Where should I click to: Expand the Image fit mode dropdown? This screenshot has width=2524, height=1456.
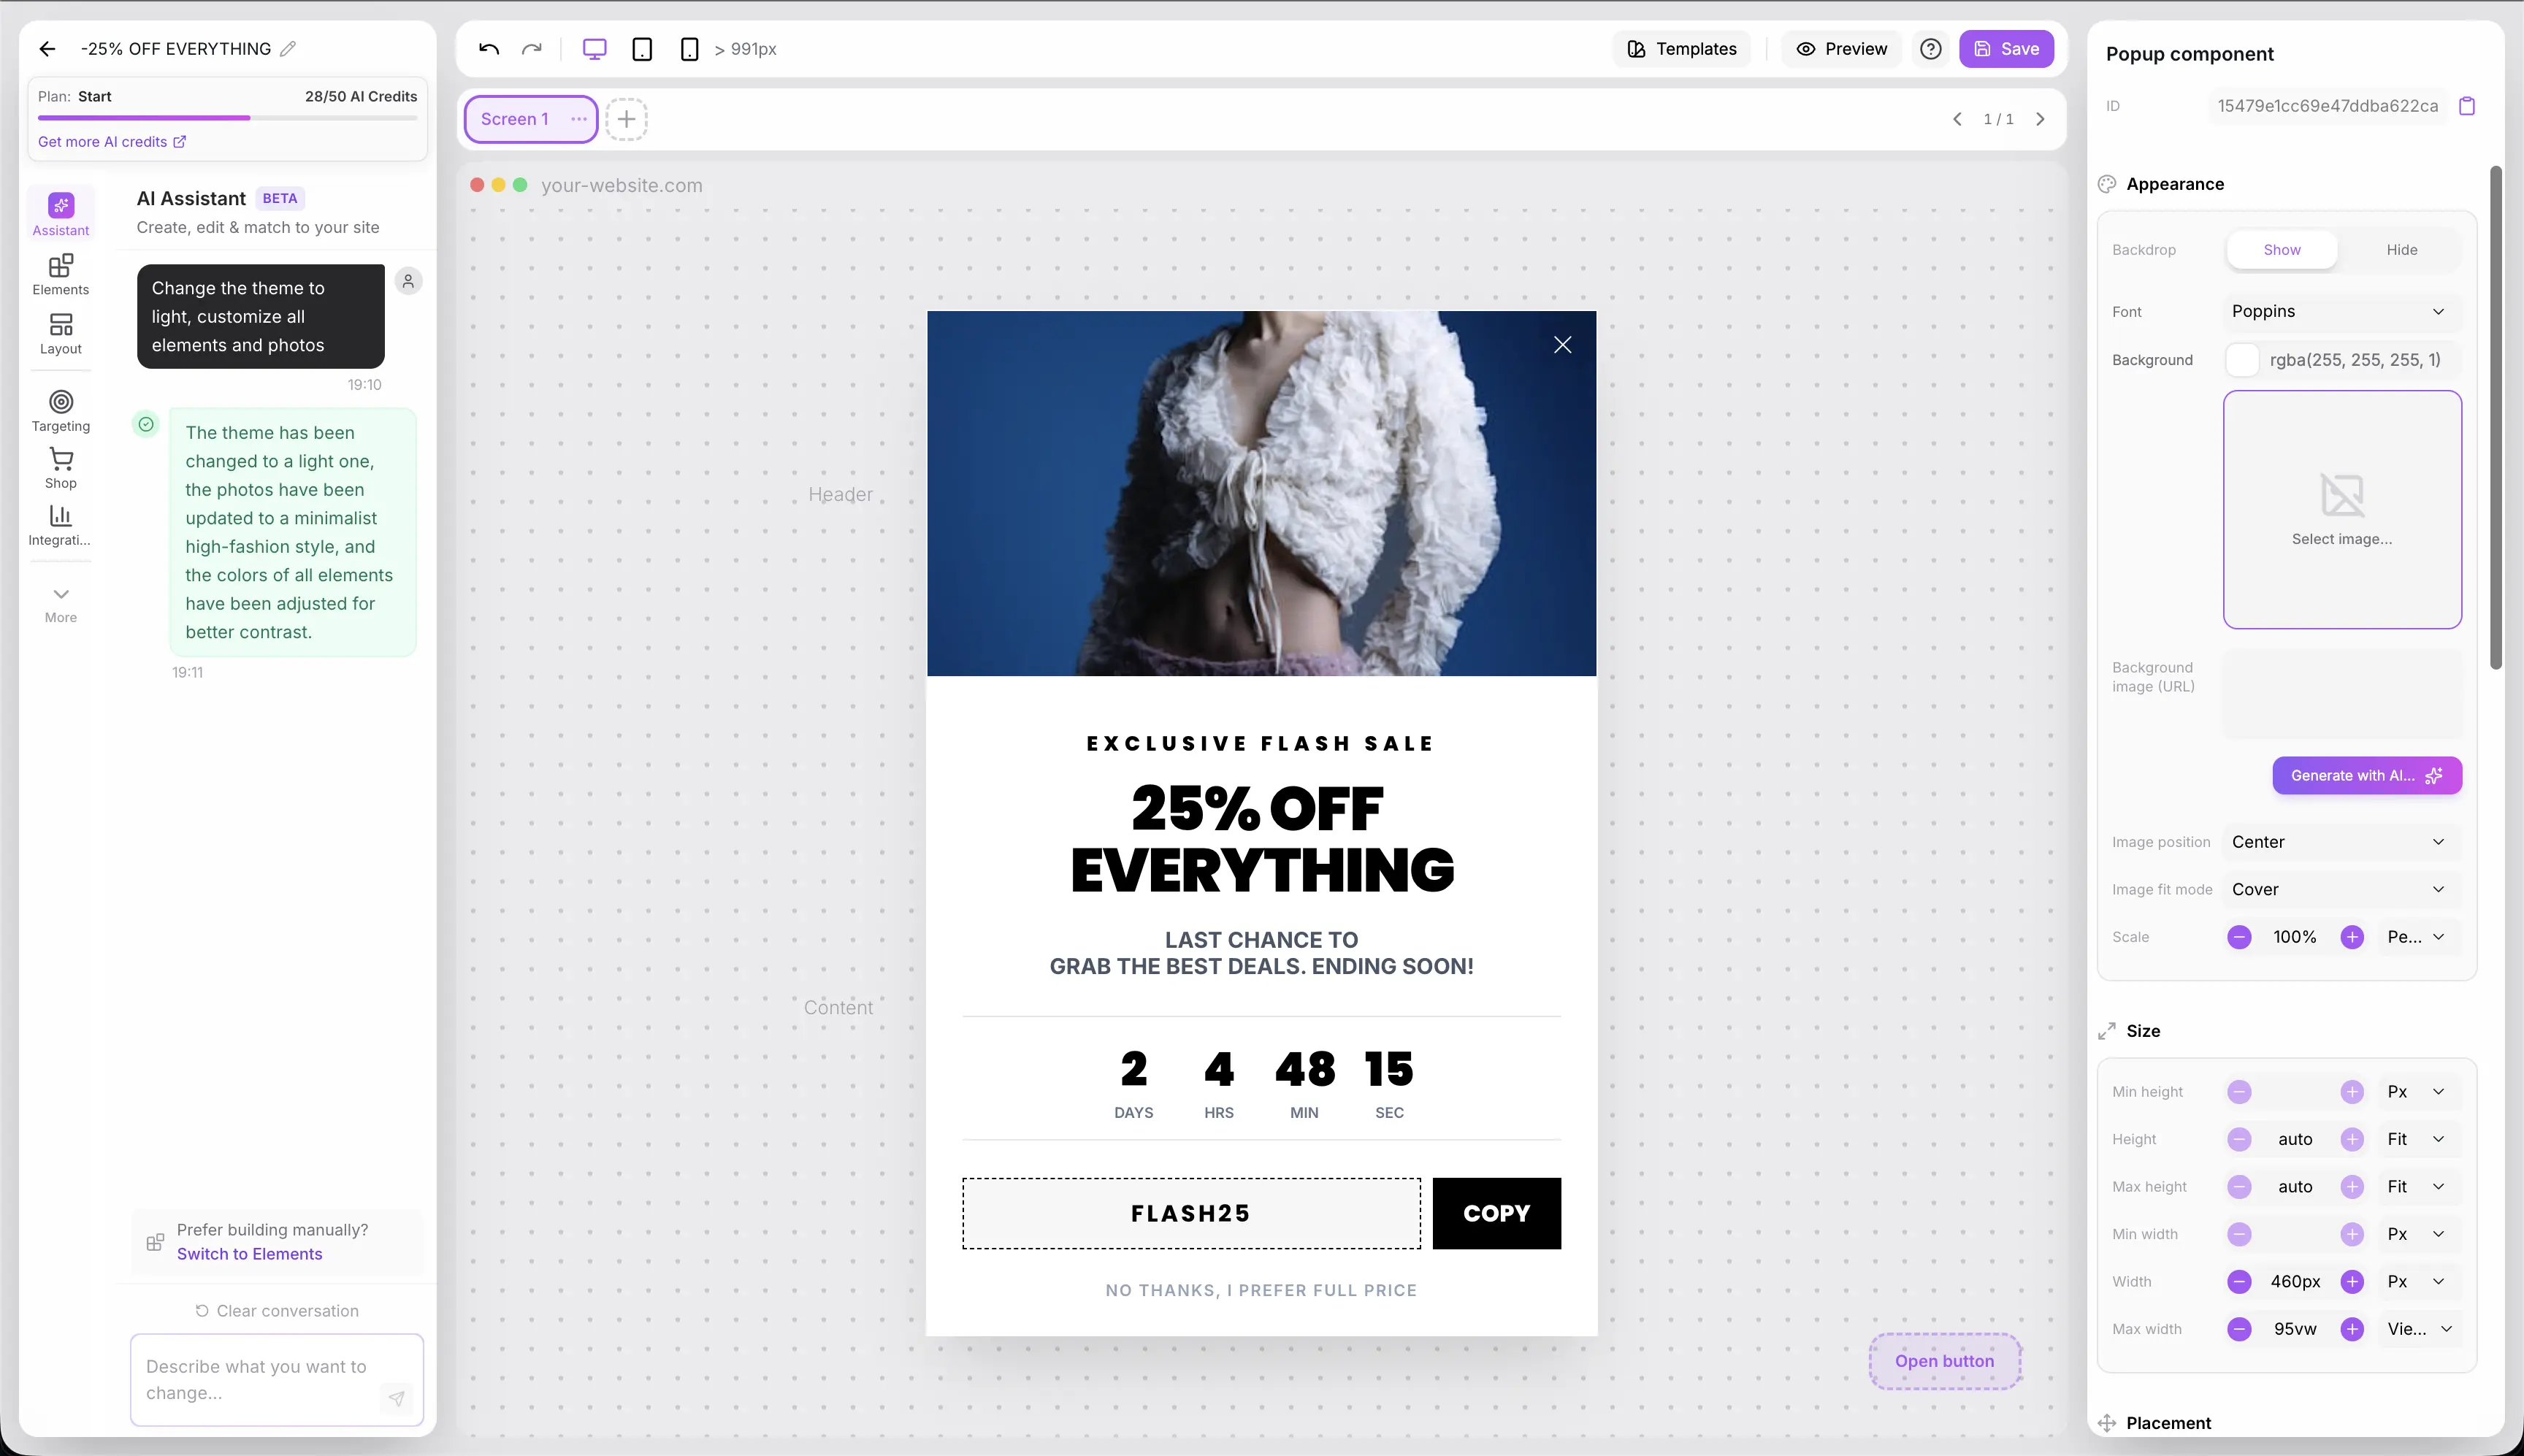(2338, 889)
